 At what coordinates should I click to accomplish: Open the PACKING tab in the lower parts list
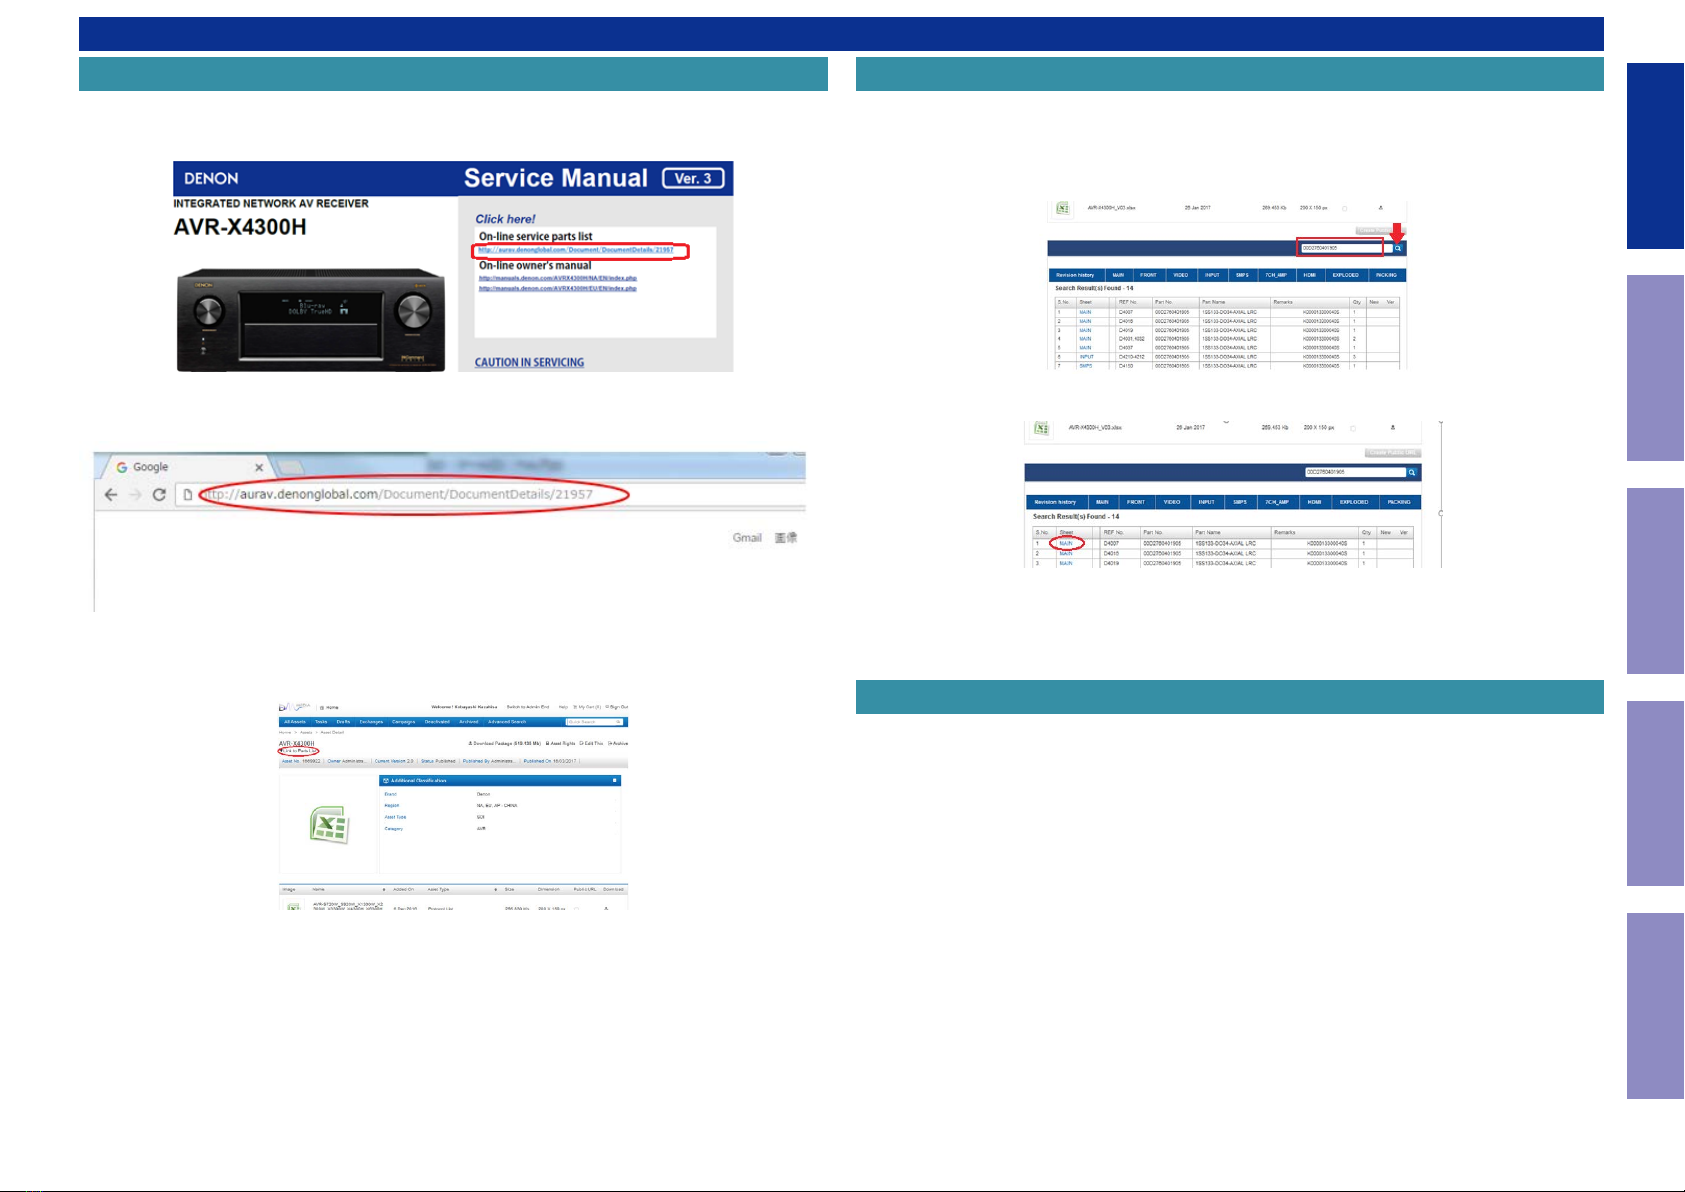(1399, 502)
